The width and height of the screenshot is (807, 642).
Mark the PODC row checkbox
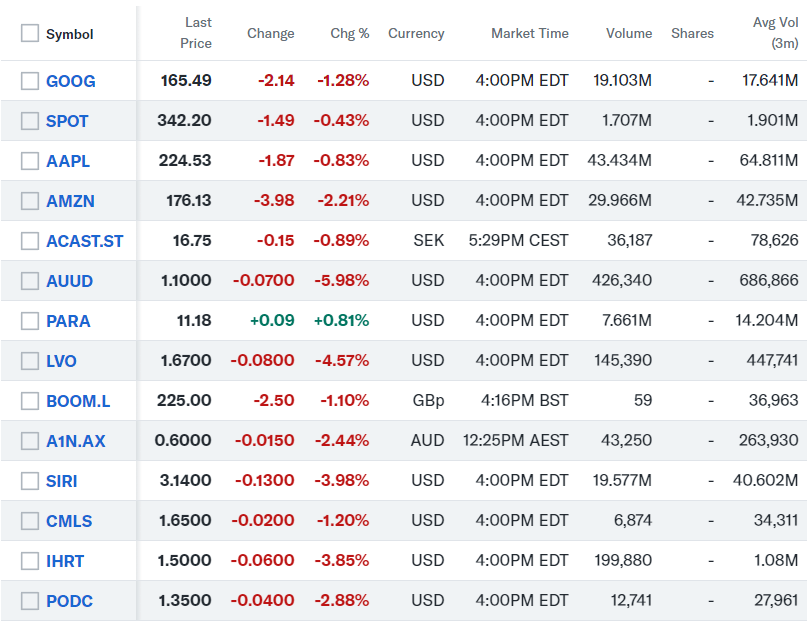tap(30, 601)
